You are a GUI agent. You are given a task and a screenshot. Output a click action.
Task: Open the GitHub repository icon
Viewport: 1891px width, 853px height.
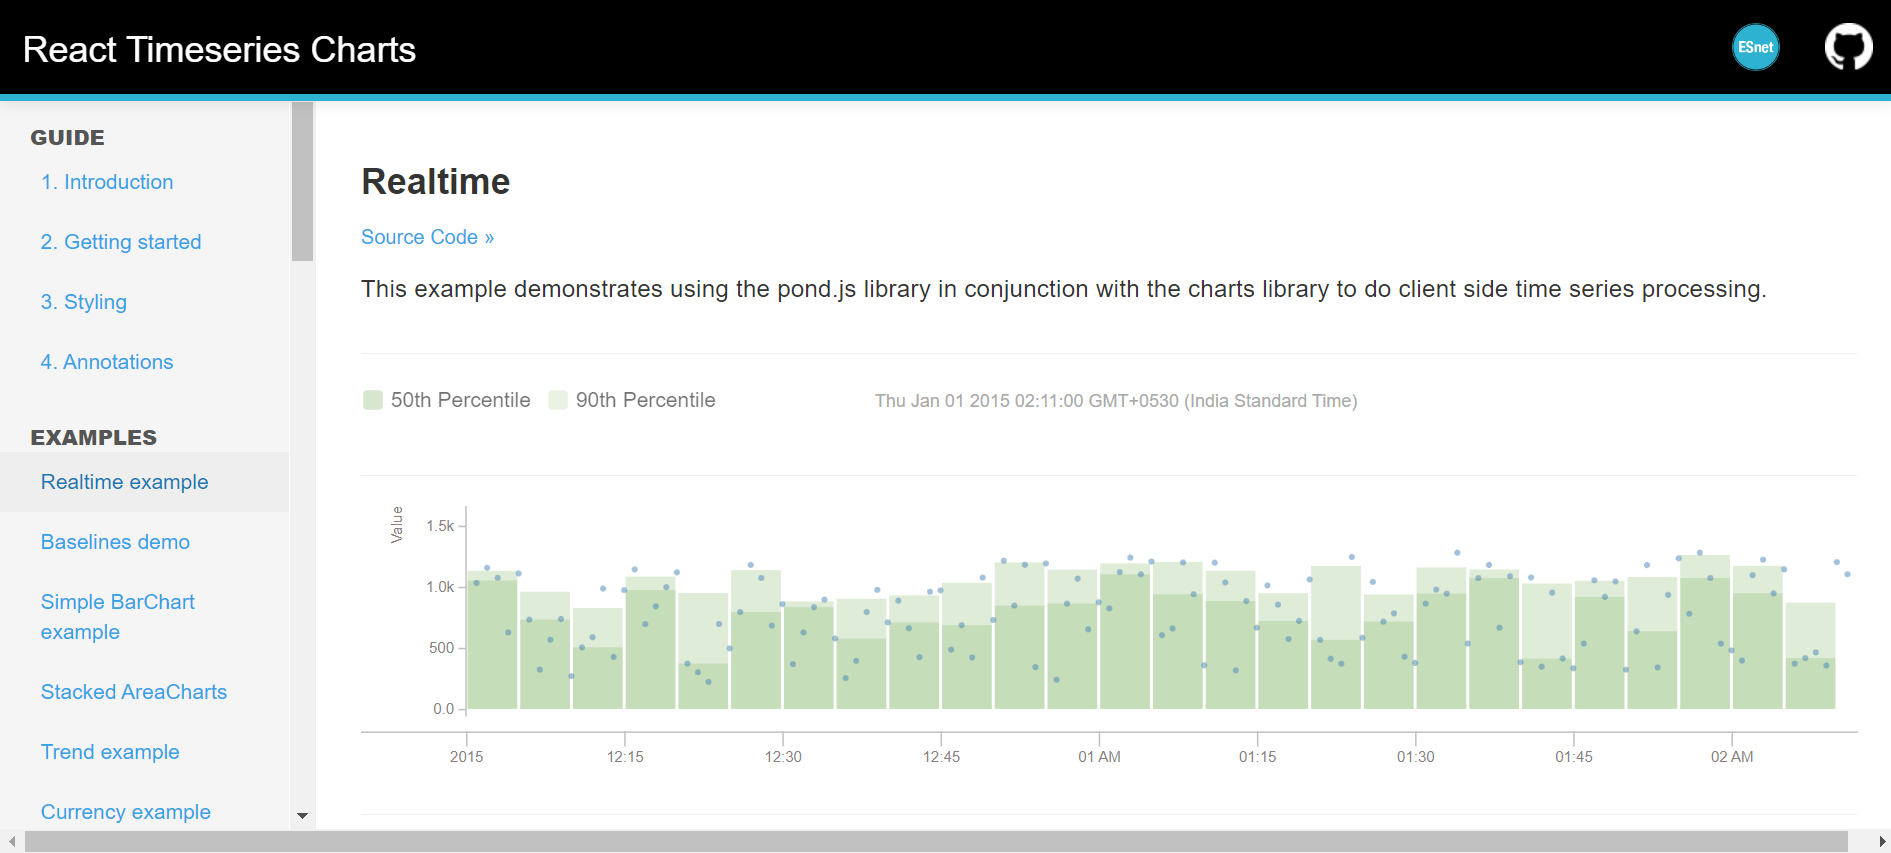click(1847, 46)
